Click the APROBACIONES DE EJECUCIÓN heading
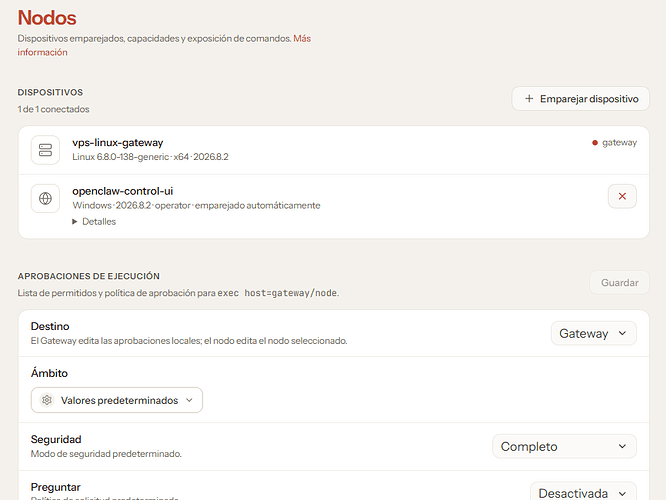Screen dimensions: 666x500 click(x=89, y=276)
